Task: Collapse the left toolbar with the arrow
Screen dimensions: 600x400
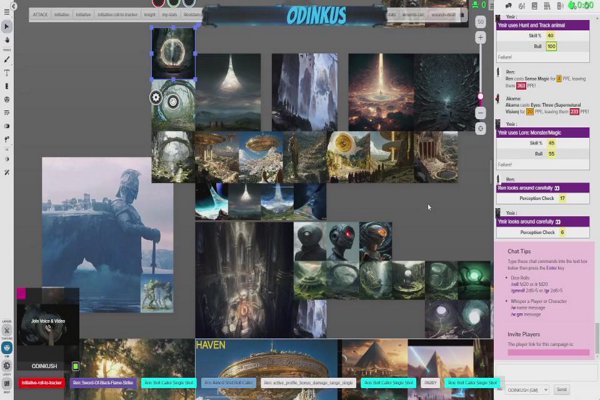Action: (14, 6)
